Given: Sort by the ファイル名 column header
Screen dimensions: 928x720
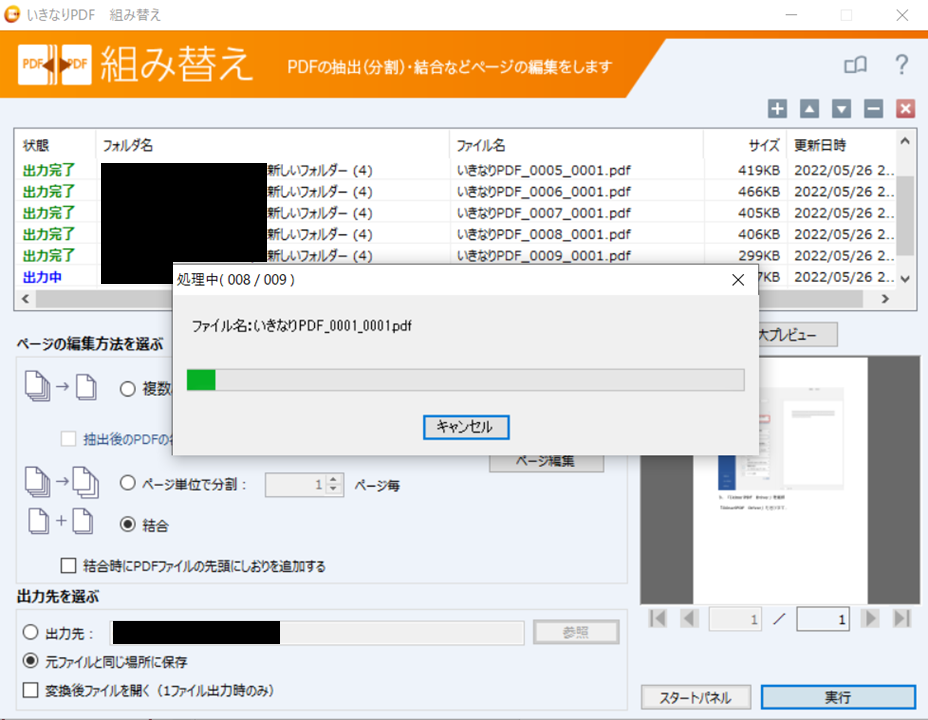Looking at the screenshot, I should 576,145.
